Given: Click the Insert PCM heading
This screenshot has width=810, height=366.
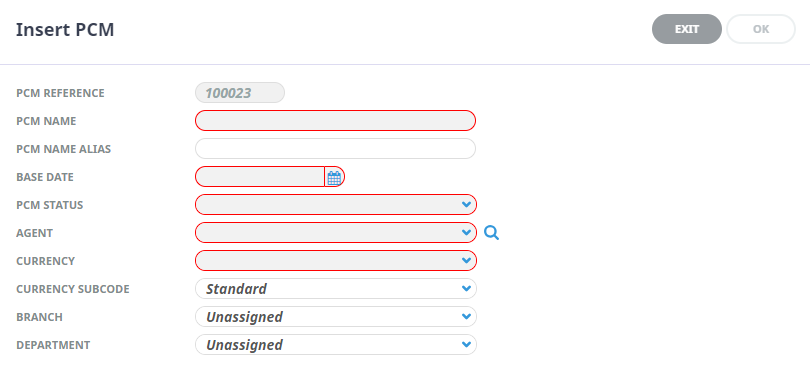Looking at the screenshot, I should tap(65, 30).
